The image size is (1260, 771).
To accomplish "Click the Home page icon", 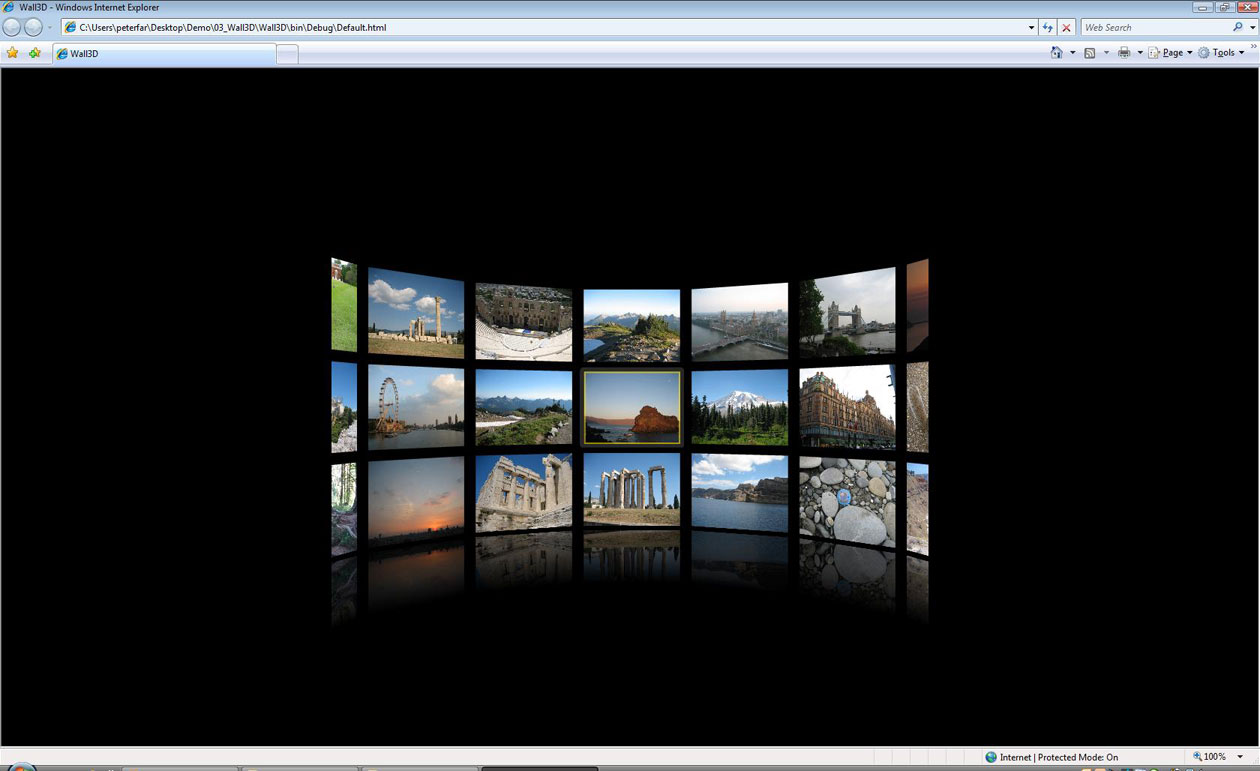I will tap(1056, 53).
